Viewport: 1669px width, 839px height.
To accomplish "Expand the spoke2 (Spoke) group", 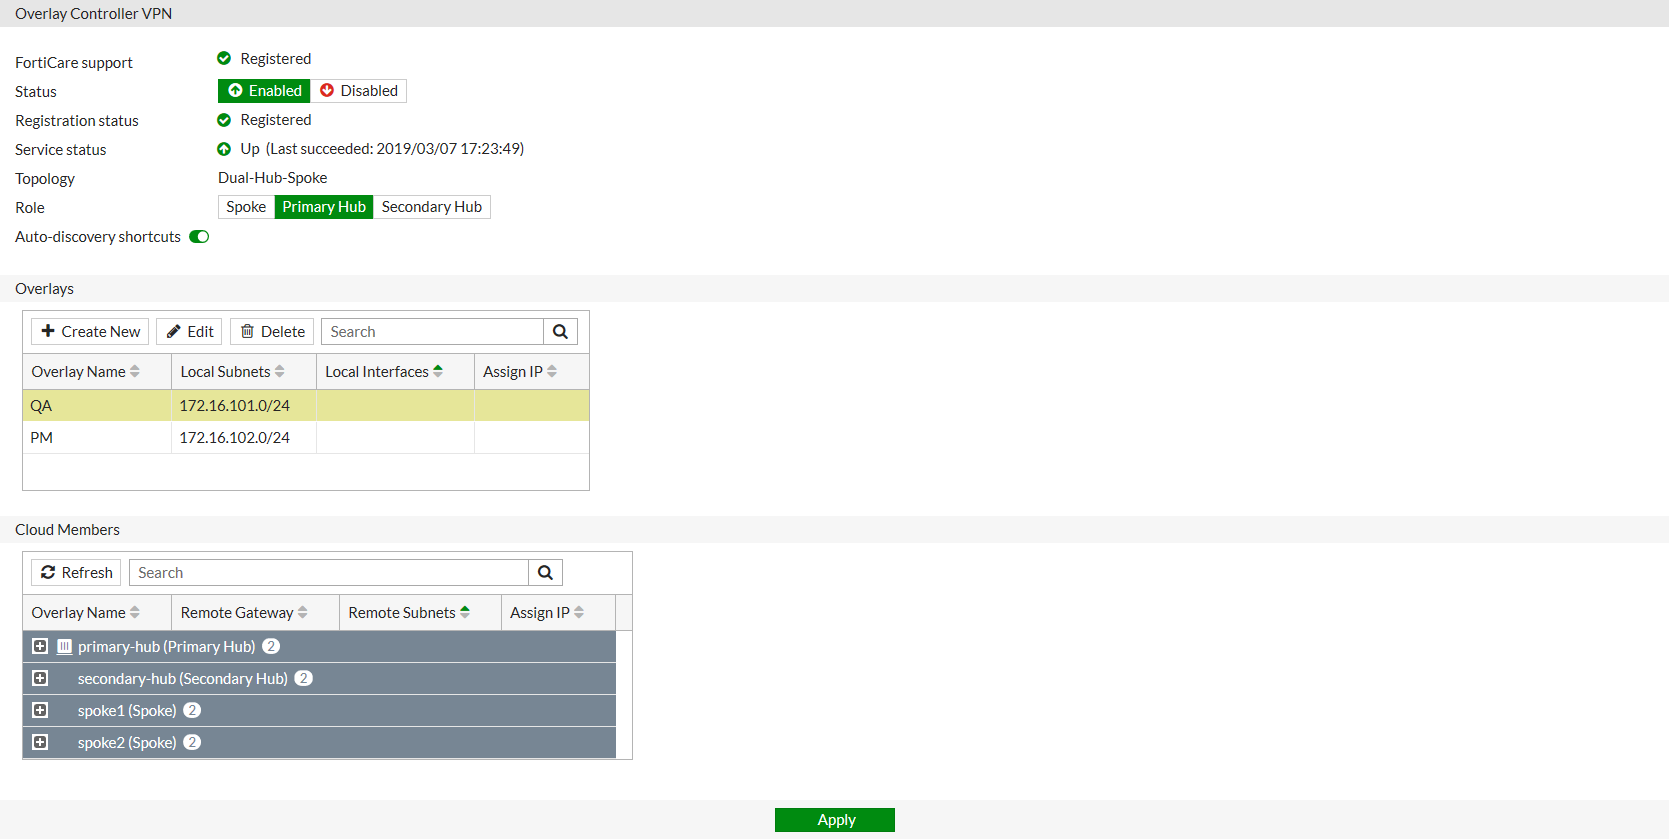I will click(x=40, y=742).
